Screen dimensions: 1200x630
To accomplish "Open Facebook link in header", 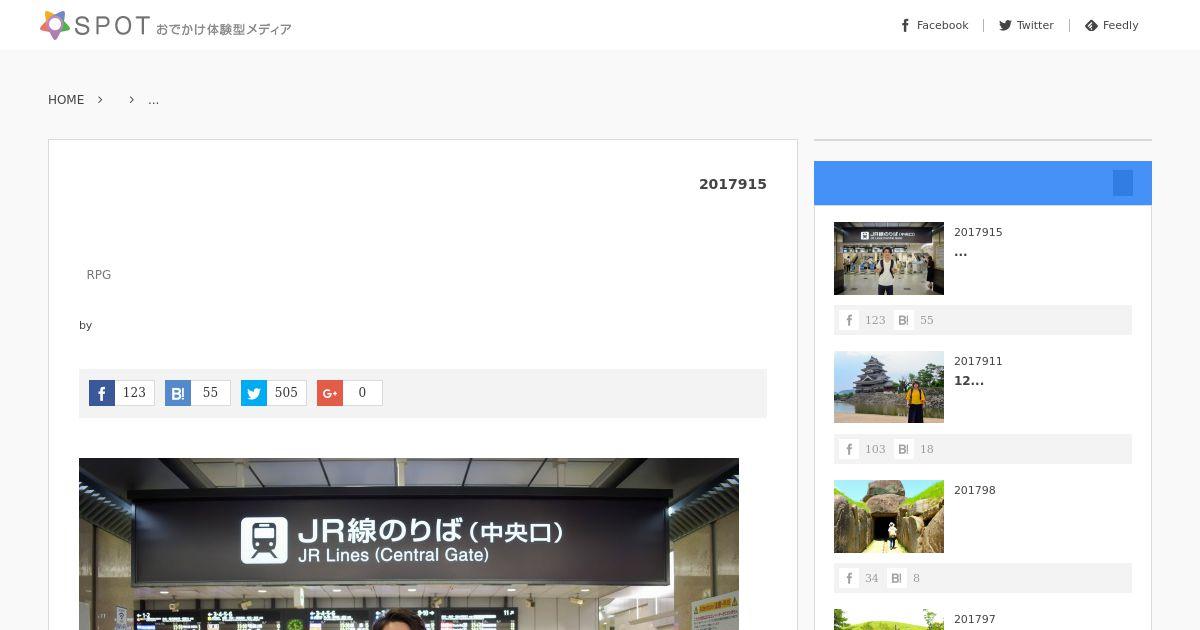I will click(935, 25).
